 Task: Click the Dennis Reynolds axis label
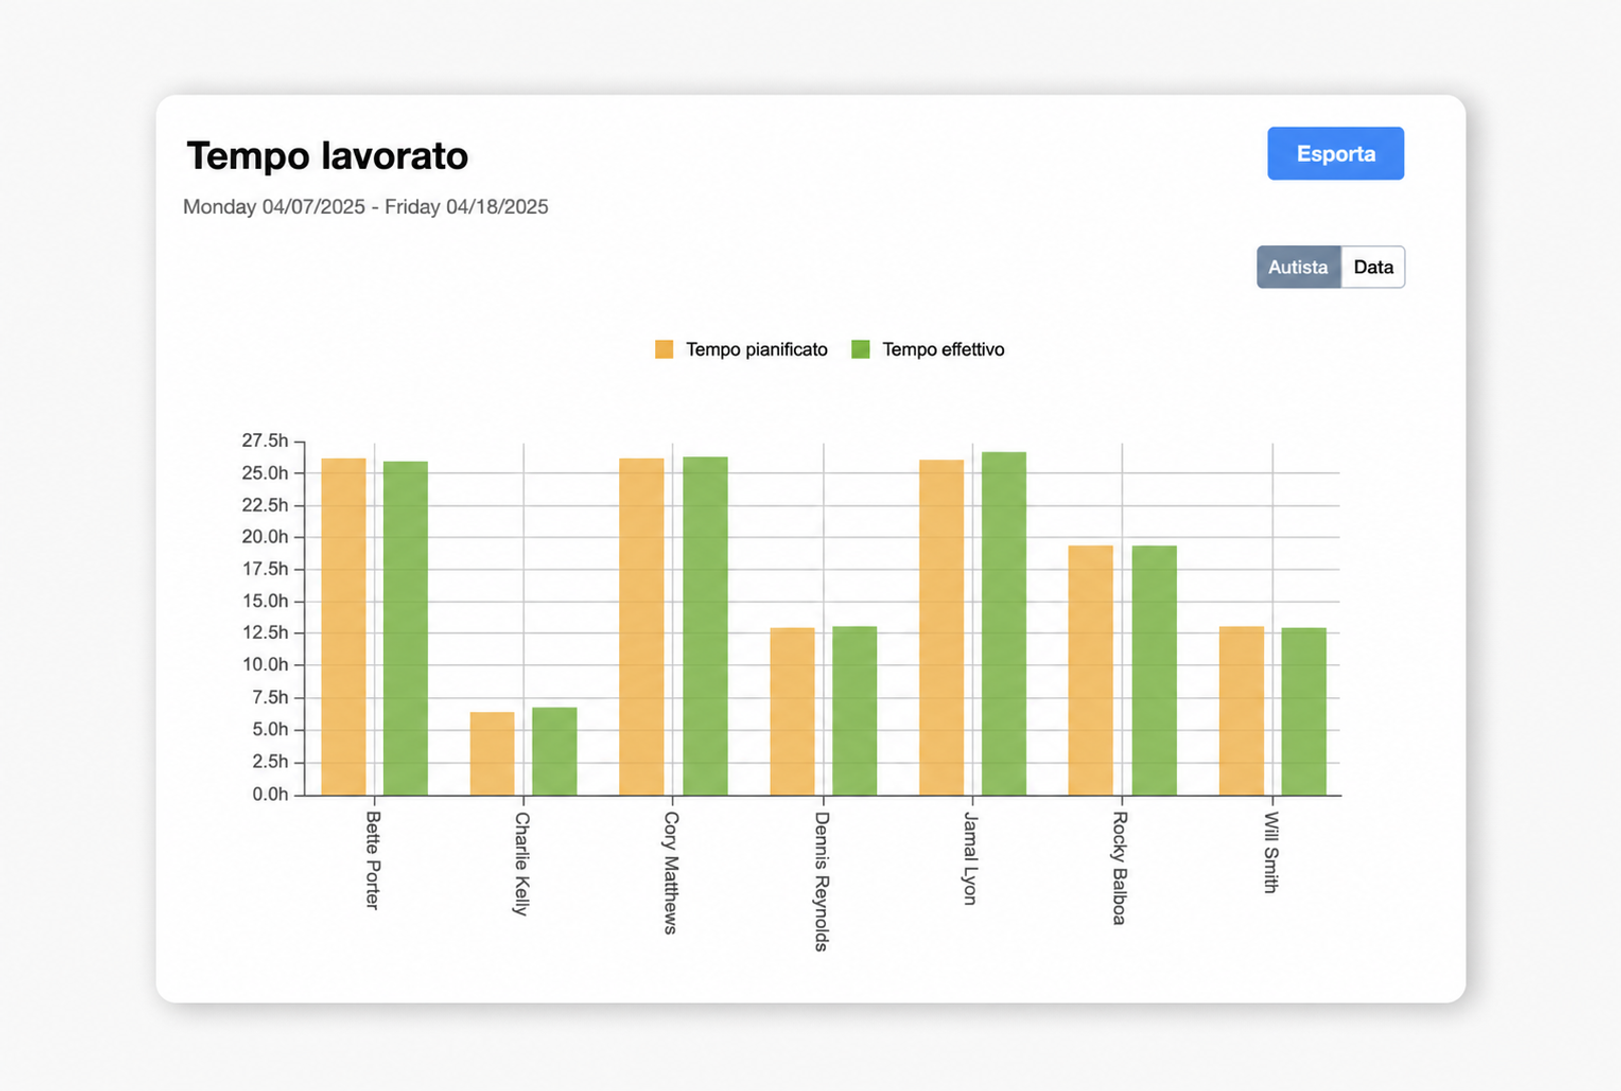coord(822,881)
